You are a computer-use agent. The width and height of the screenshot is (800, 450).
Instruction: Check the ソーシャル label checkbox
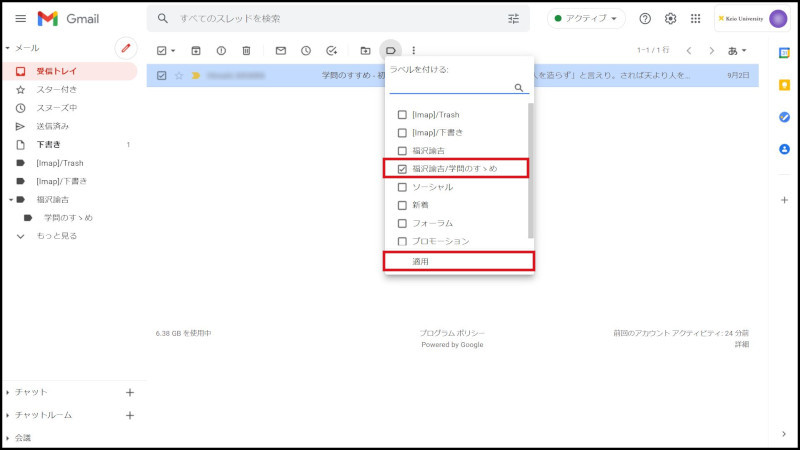point(402,187)
